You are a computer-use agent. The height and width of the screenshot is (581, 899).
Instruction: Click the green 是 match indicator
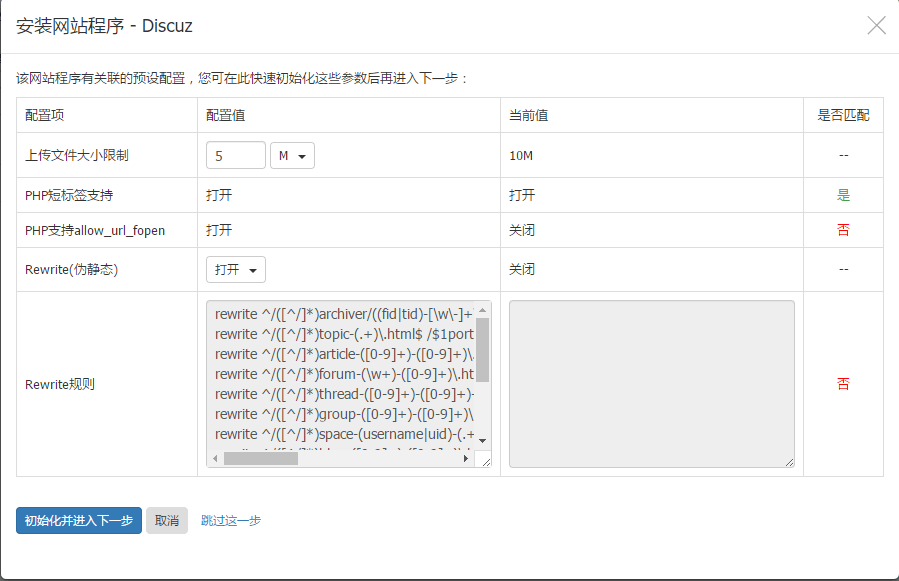[x=843, y=195]
